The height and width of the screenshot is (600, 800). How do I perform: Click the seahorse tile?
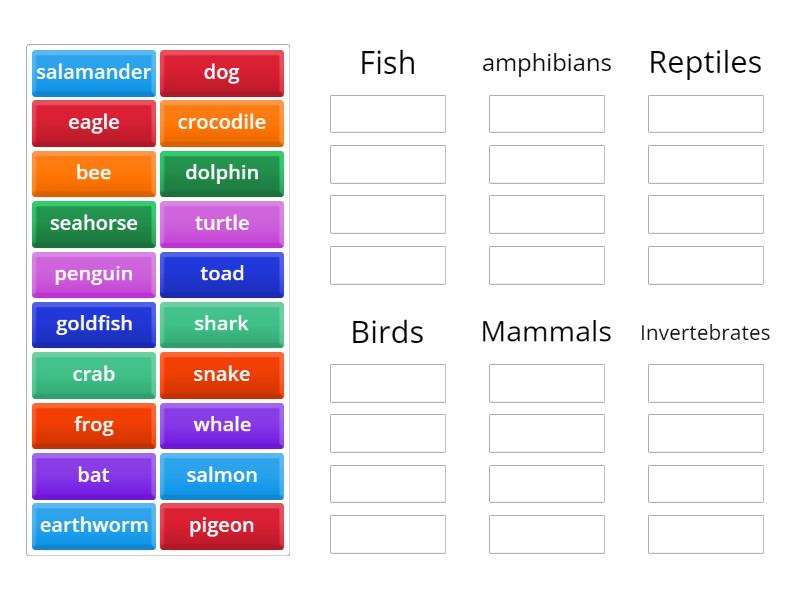coord(93,224)
